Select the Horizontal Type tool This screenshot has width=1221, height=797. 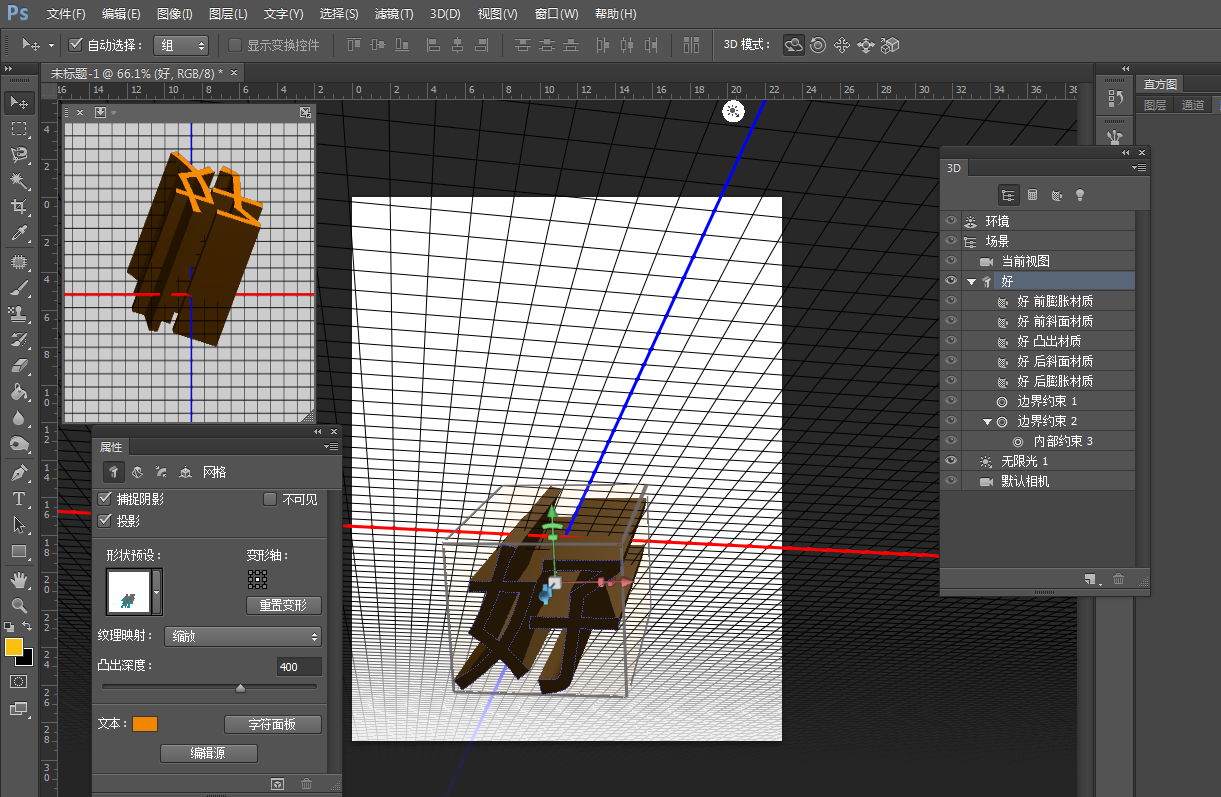18,498
